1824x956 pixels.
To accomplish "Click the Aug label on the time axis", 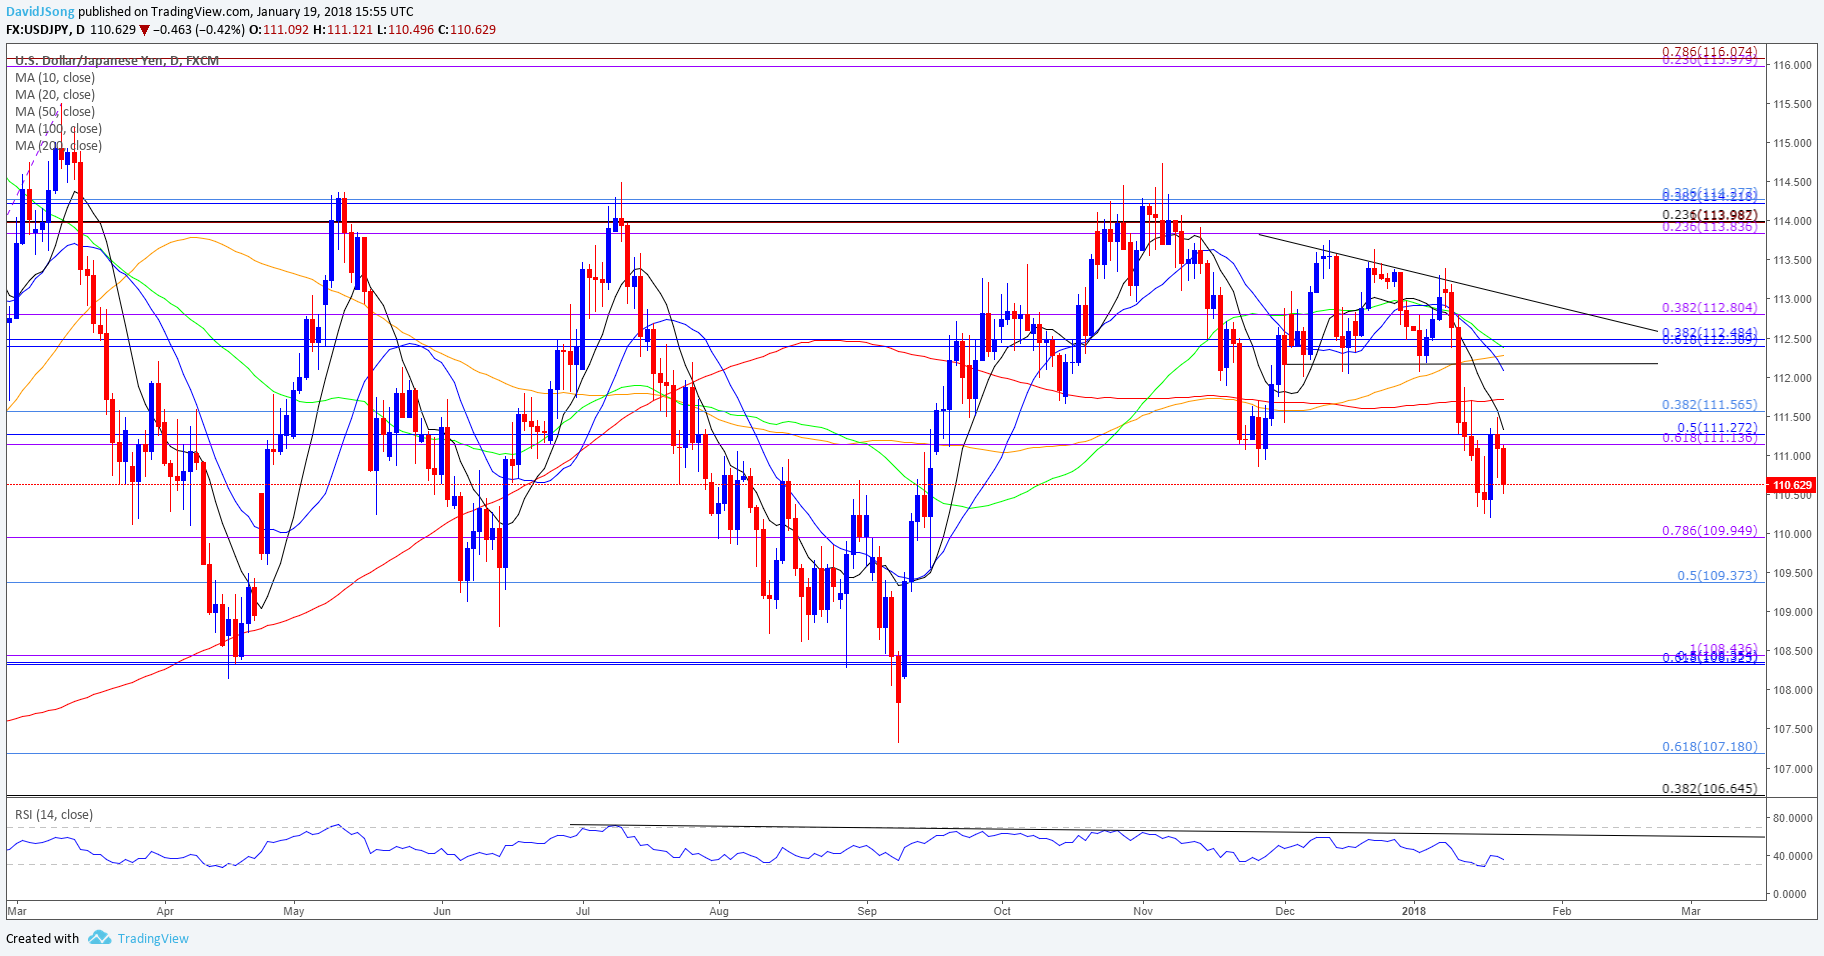I will click(x=718, y=911).
